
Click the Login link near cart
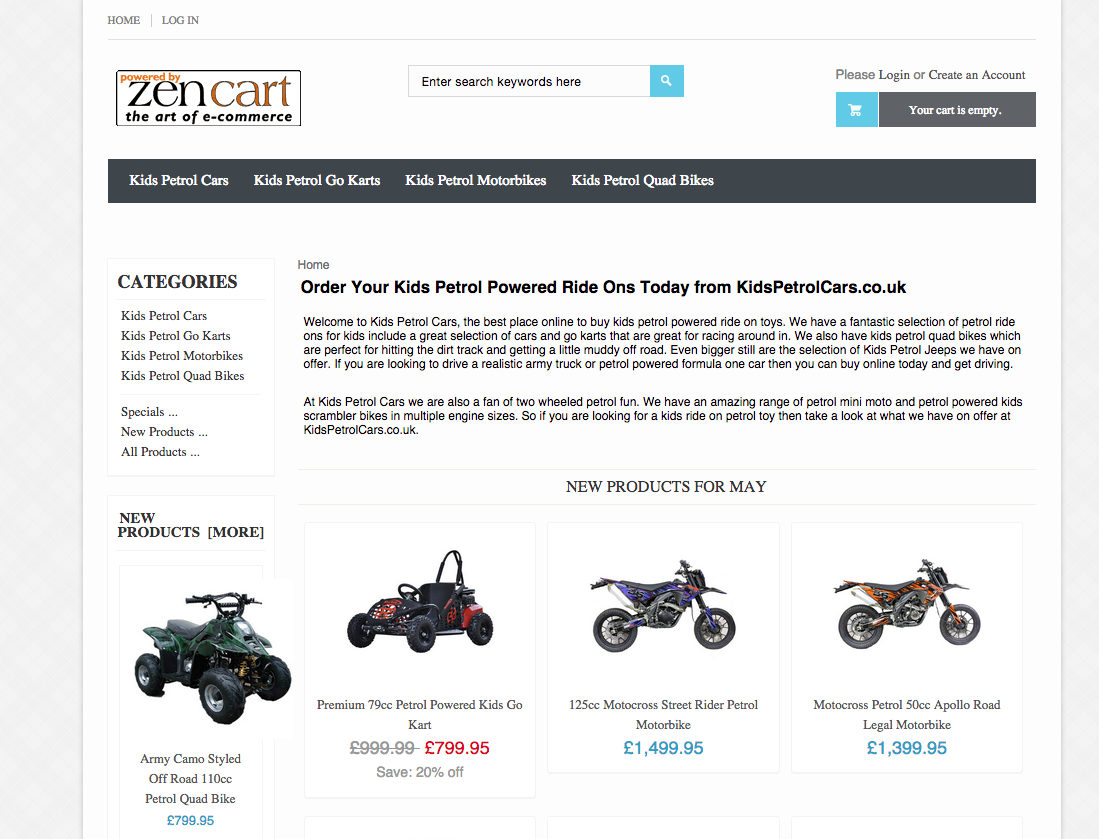[x=894, y=75]
